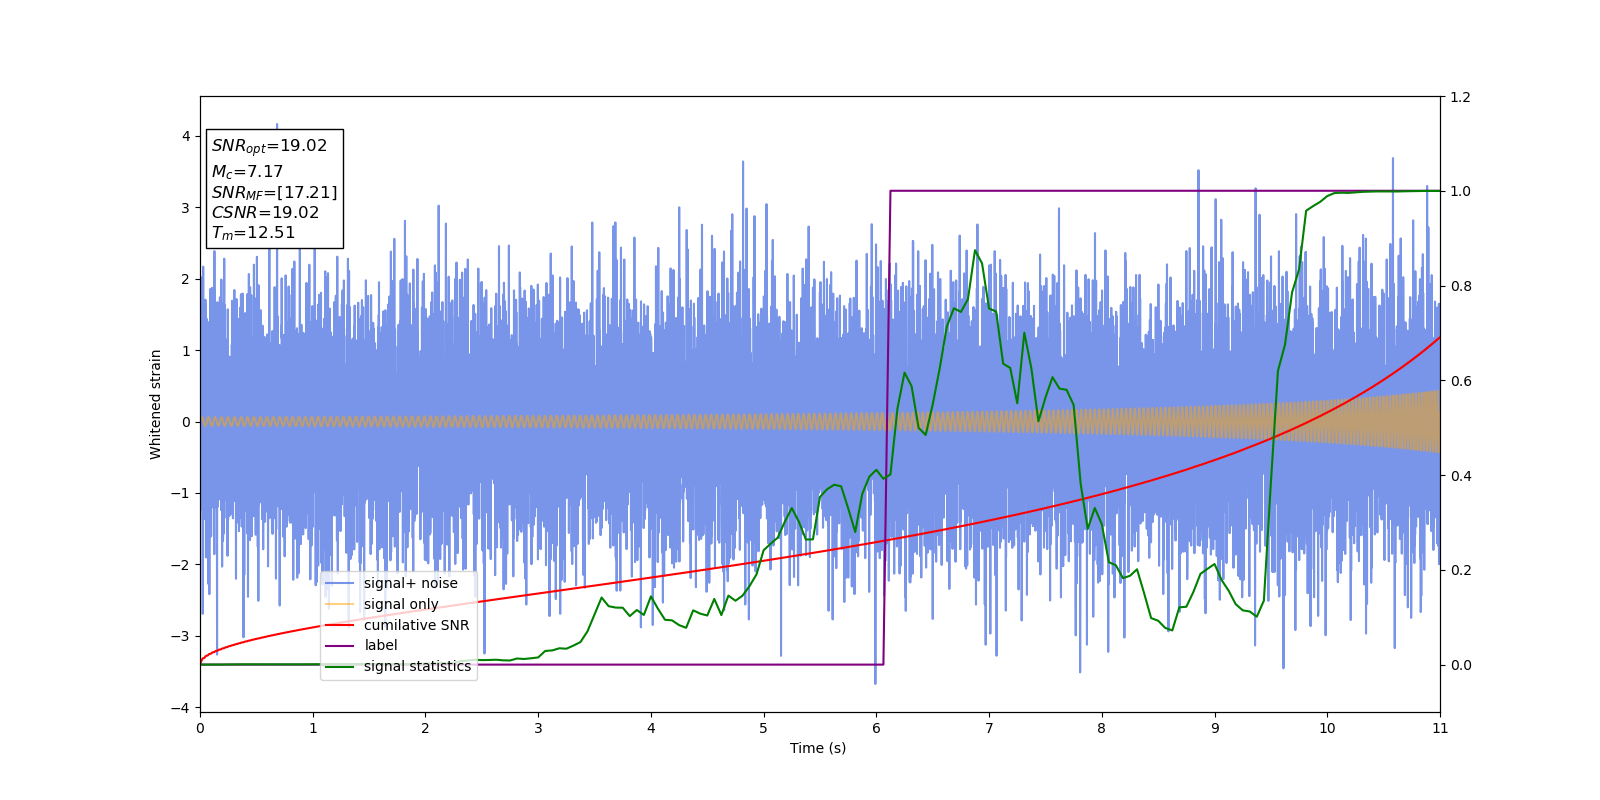Click the right y-axis tick label 0.6

[1460, 381]
